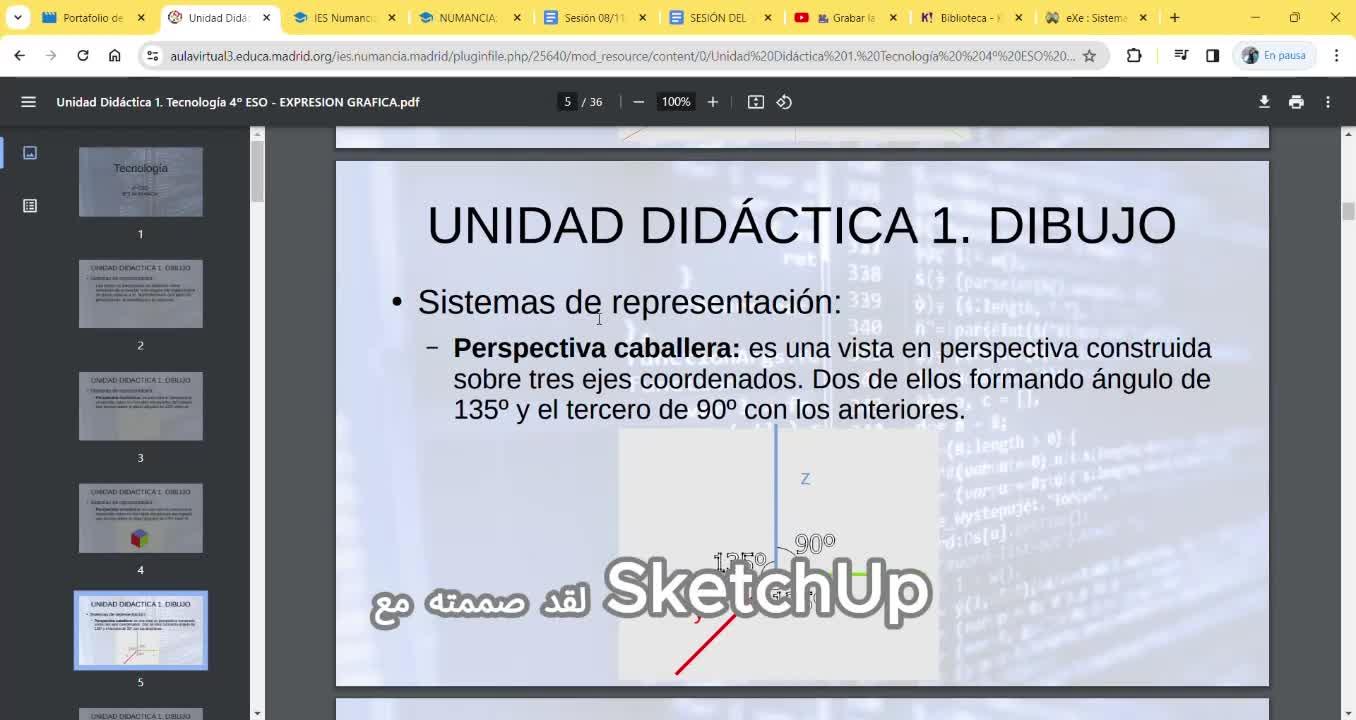Click the thumbnail panel scrollbar thumb
This screenshot has height=720, width=1356.
257,172
